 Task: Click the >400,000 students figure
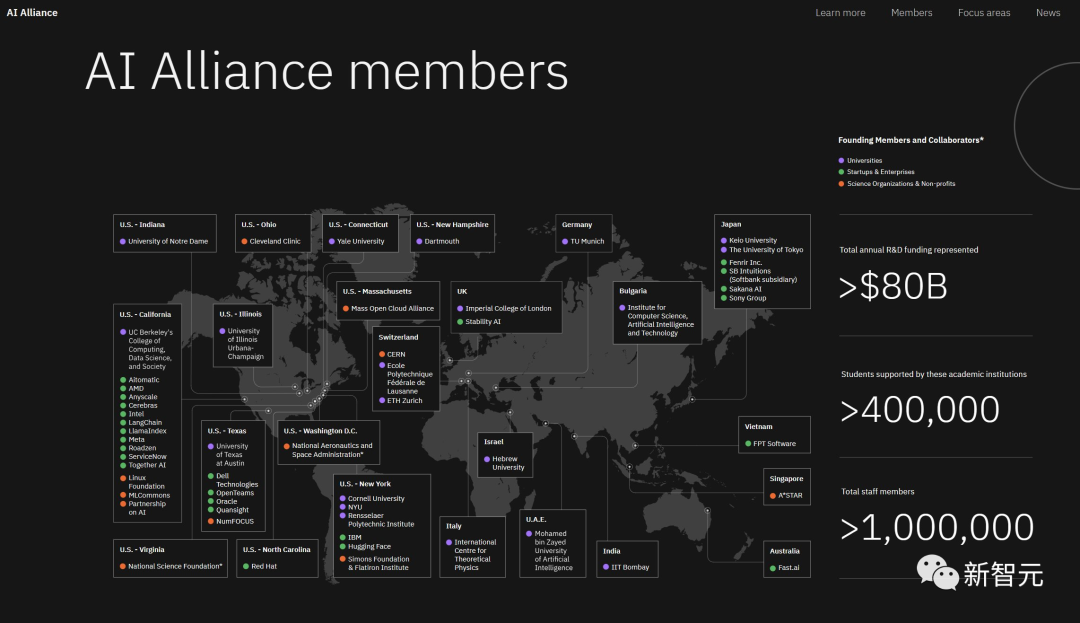coord(920,410)
